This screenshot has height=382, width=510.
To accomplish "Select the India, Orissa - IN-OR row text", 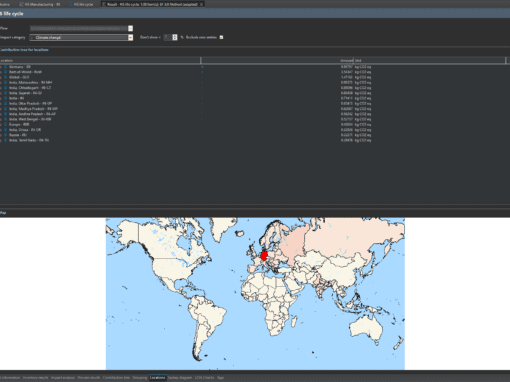I will [x=25, y=130].
